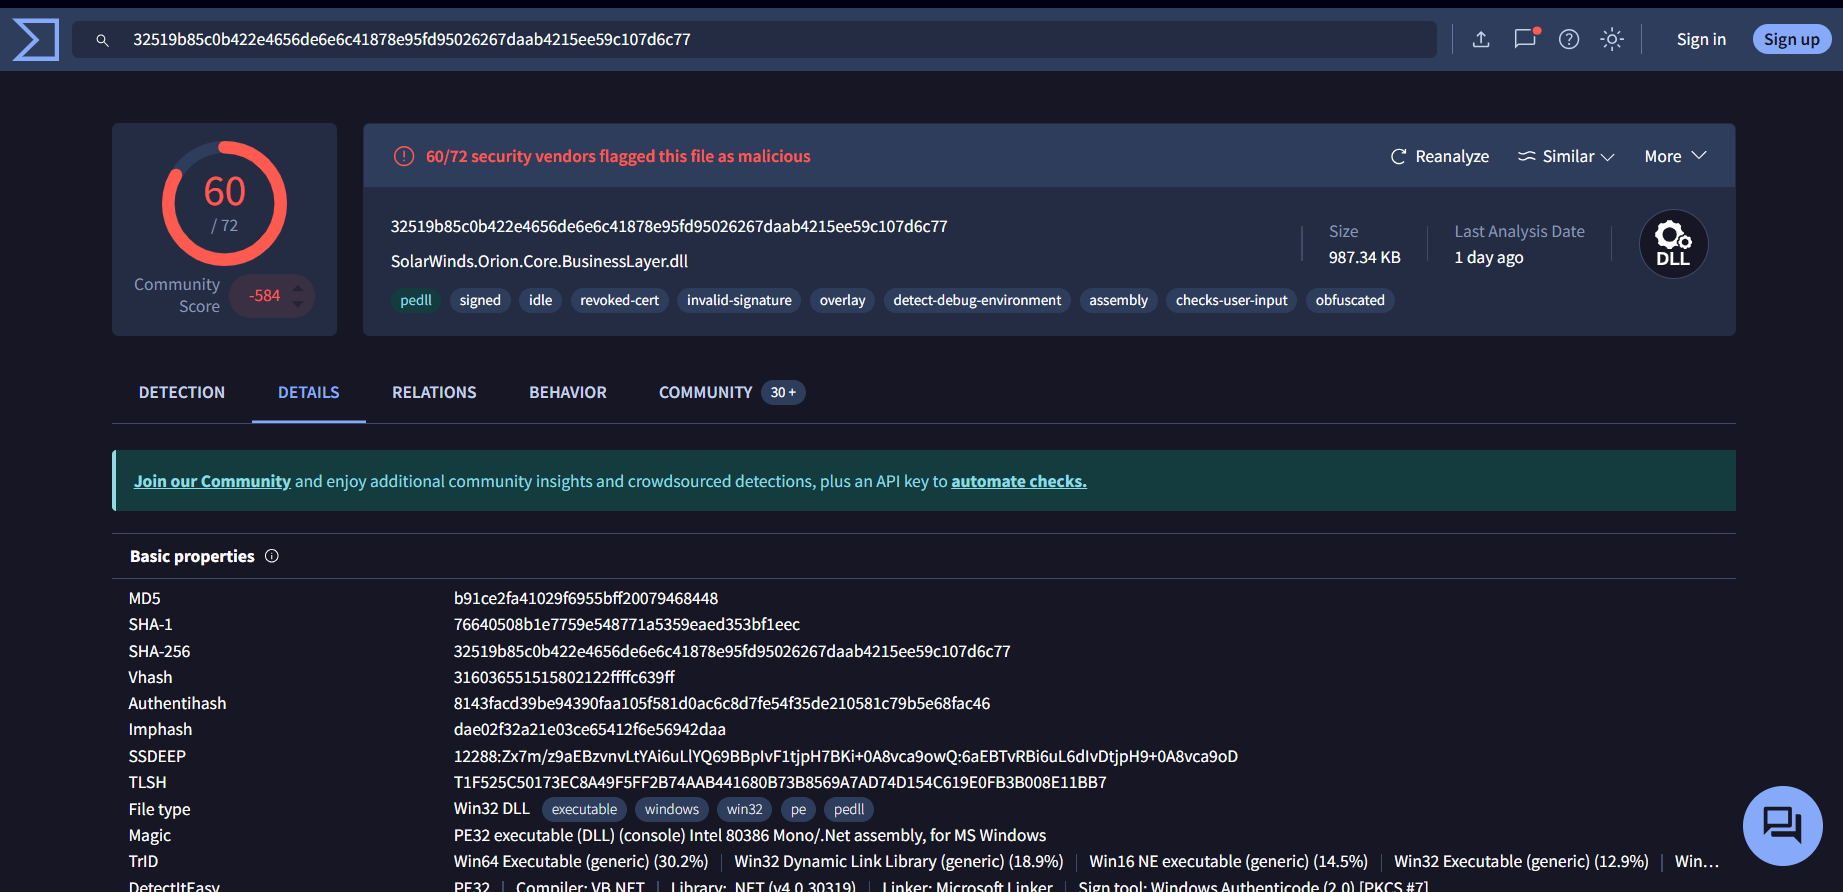Click the windows file type tag
Screen dimensions: 1843x892
[672, 809]
